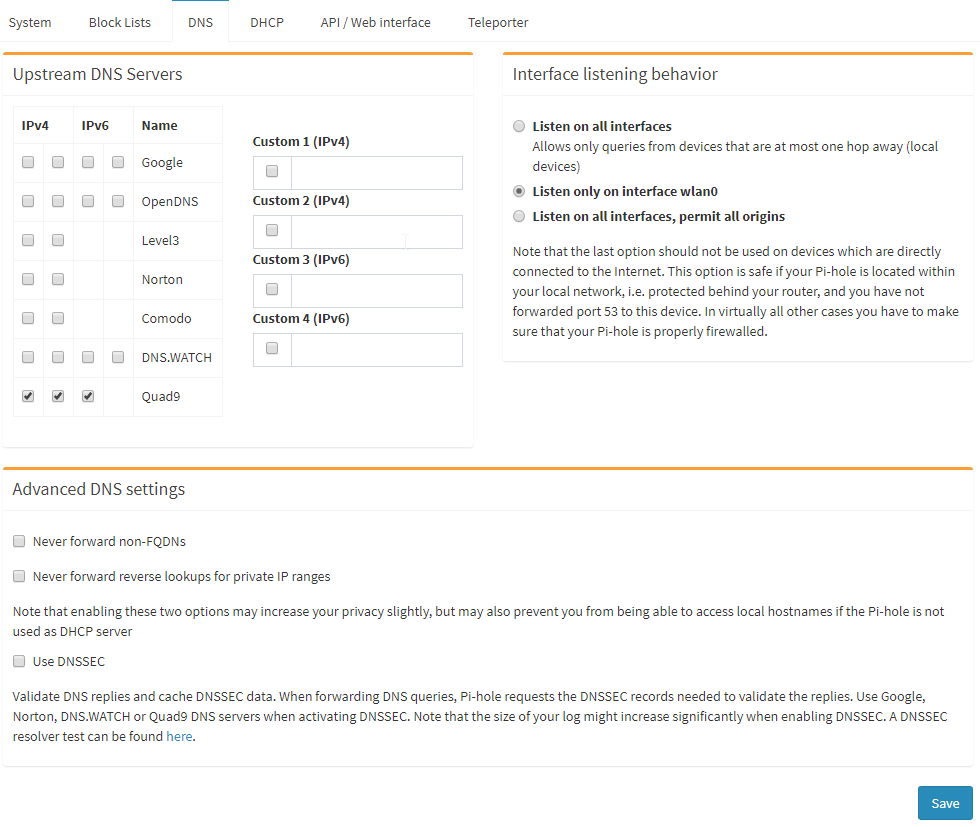Choose Listen on all interfaces, permit all origins
The width and height of the screenshot is (980, 827).
(519, 216)
